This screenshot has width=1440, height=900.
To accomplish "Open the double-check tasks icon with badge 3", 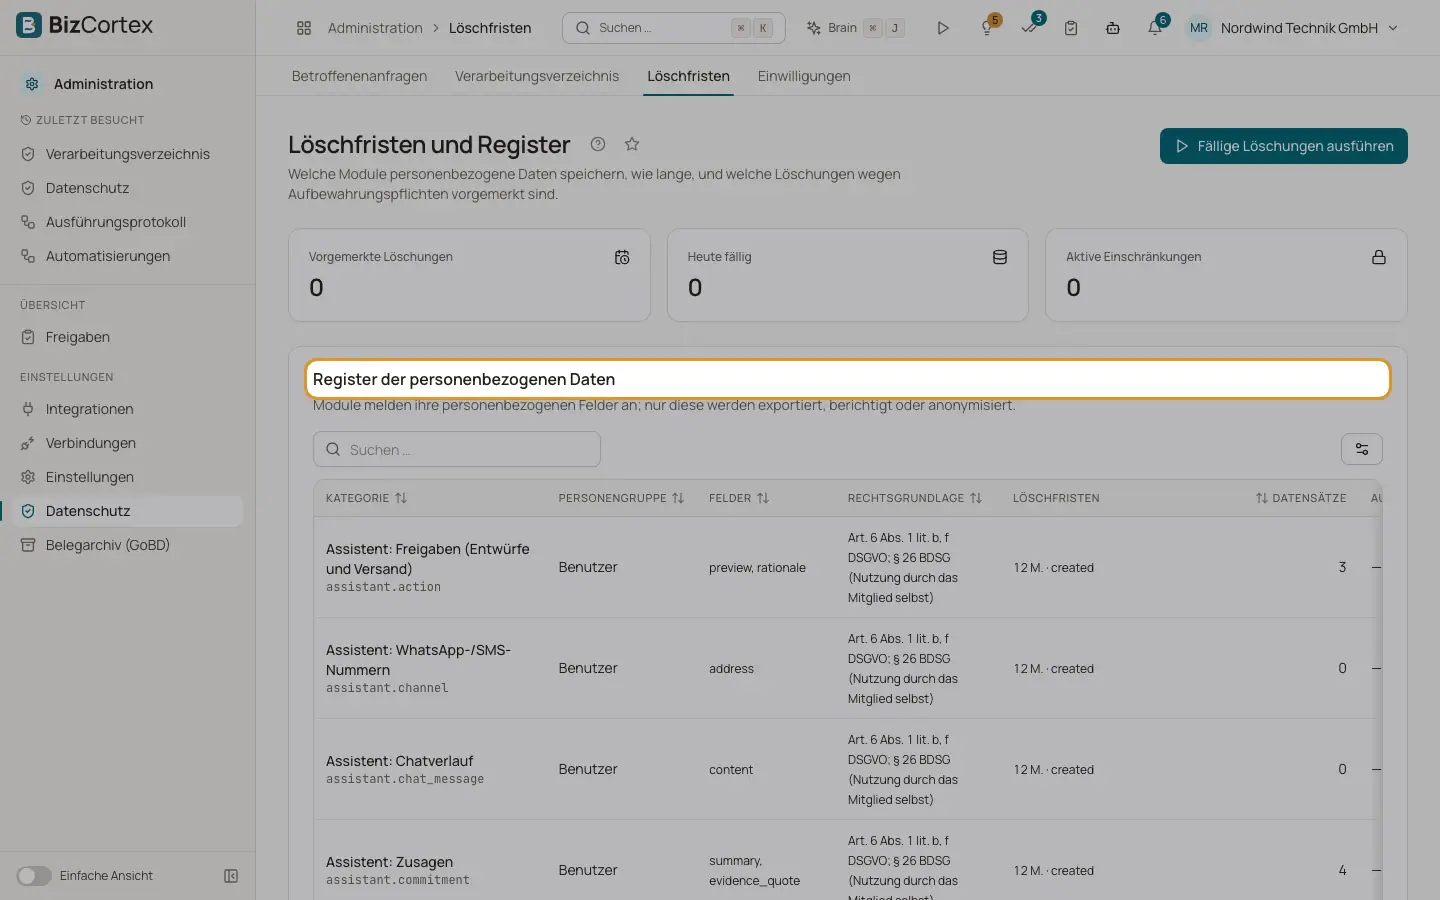I will (1030, 27).
